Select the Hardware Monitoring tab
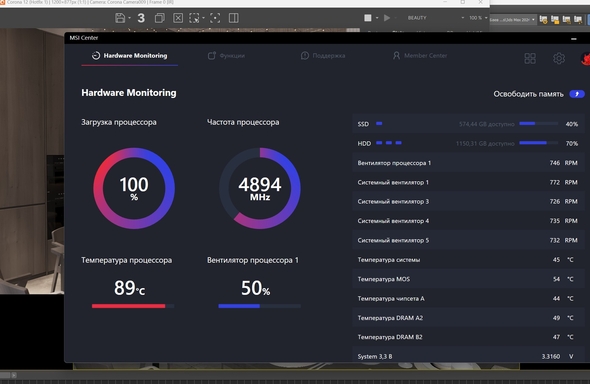This screenshot has width=590, height=384. [129, 56]
